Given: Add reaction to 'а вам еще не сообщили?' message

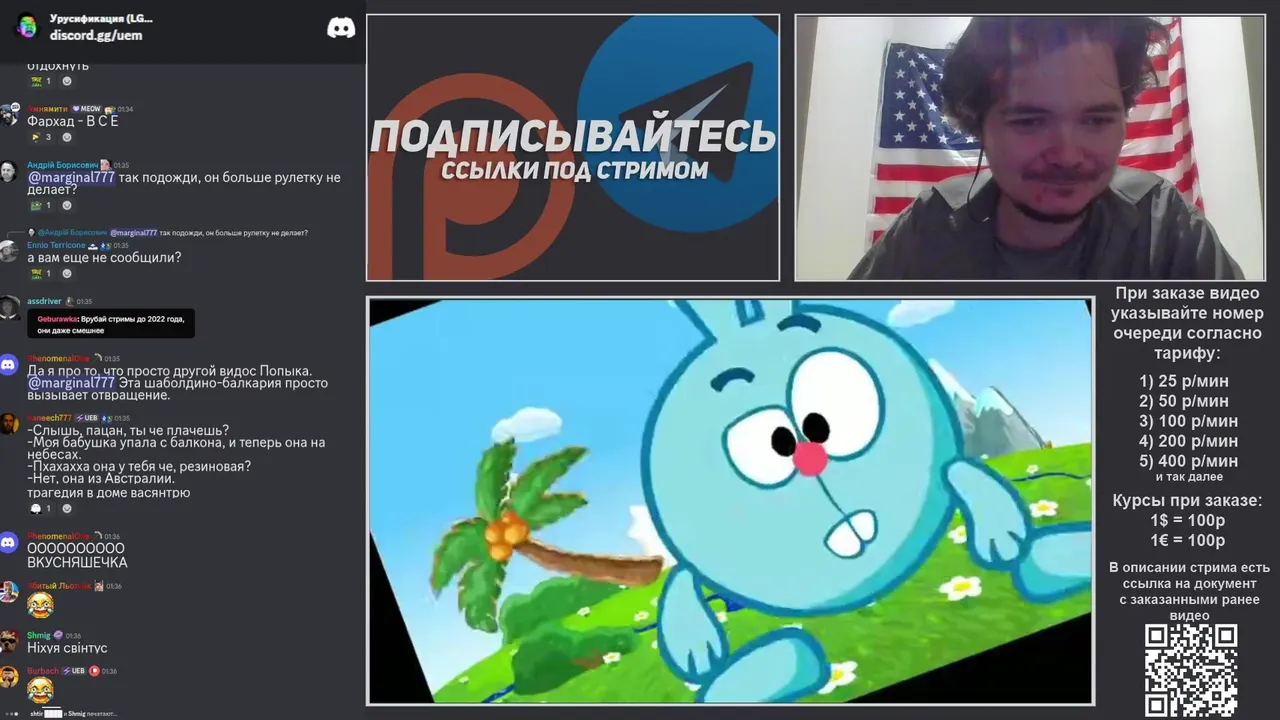Looking at the screenshot, I should click(67, 273).
